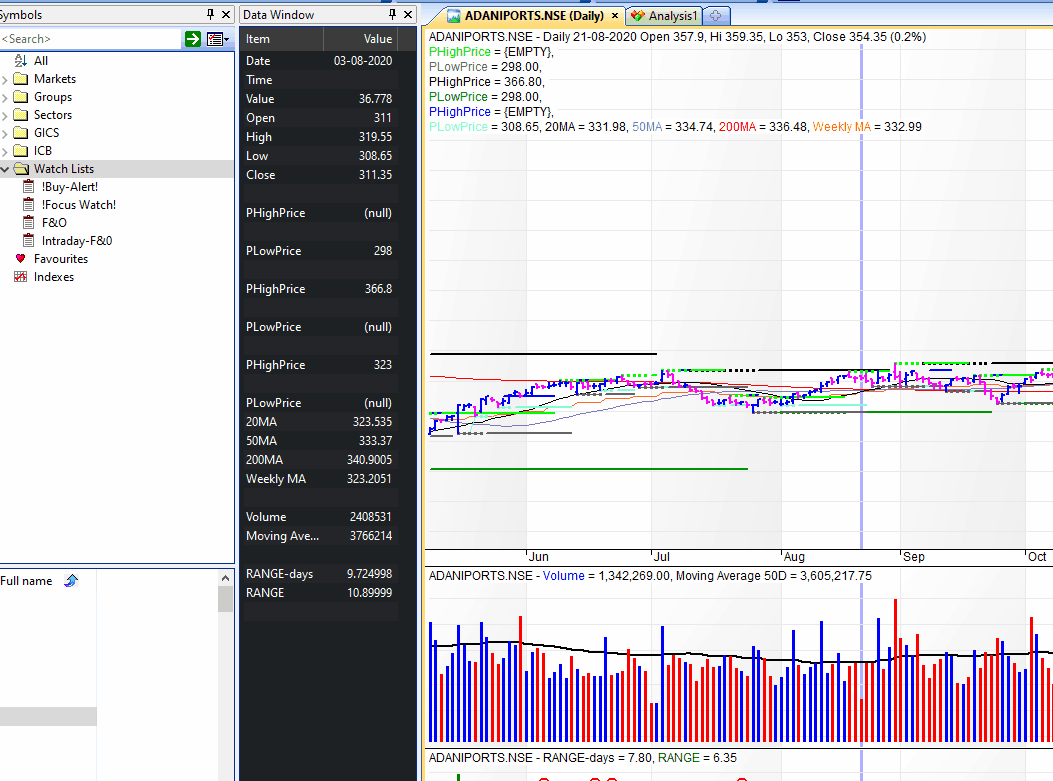Click the Sep label on time axis
The image size is (1053, 781).
[x=913, y=557]
